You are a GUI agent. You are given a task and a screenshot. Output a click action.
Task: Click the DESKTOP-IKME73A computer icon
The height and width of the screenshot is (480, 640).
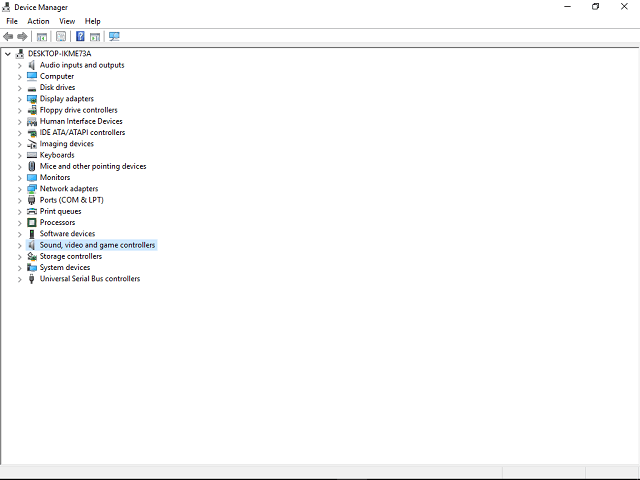tap(20, 53)
